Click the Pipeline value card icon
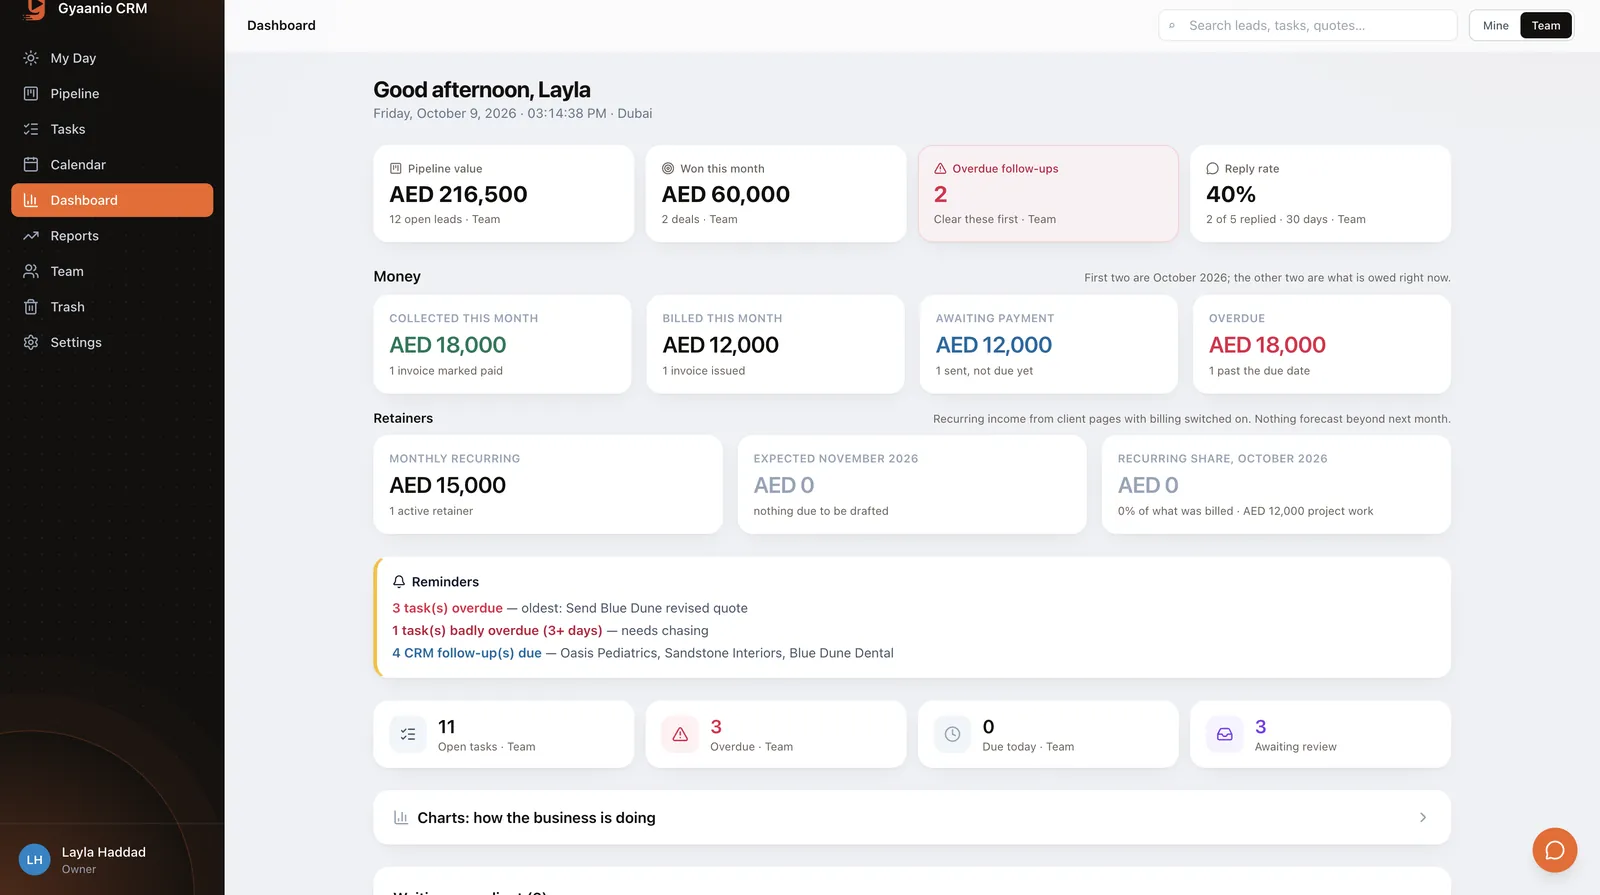The image size is (1600, 895). [396, 169]
